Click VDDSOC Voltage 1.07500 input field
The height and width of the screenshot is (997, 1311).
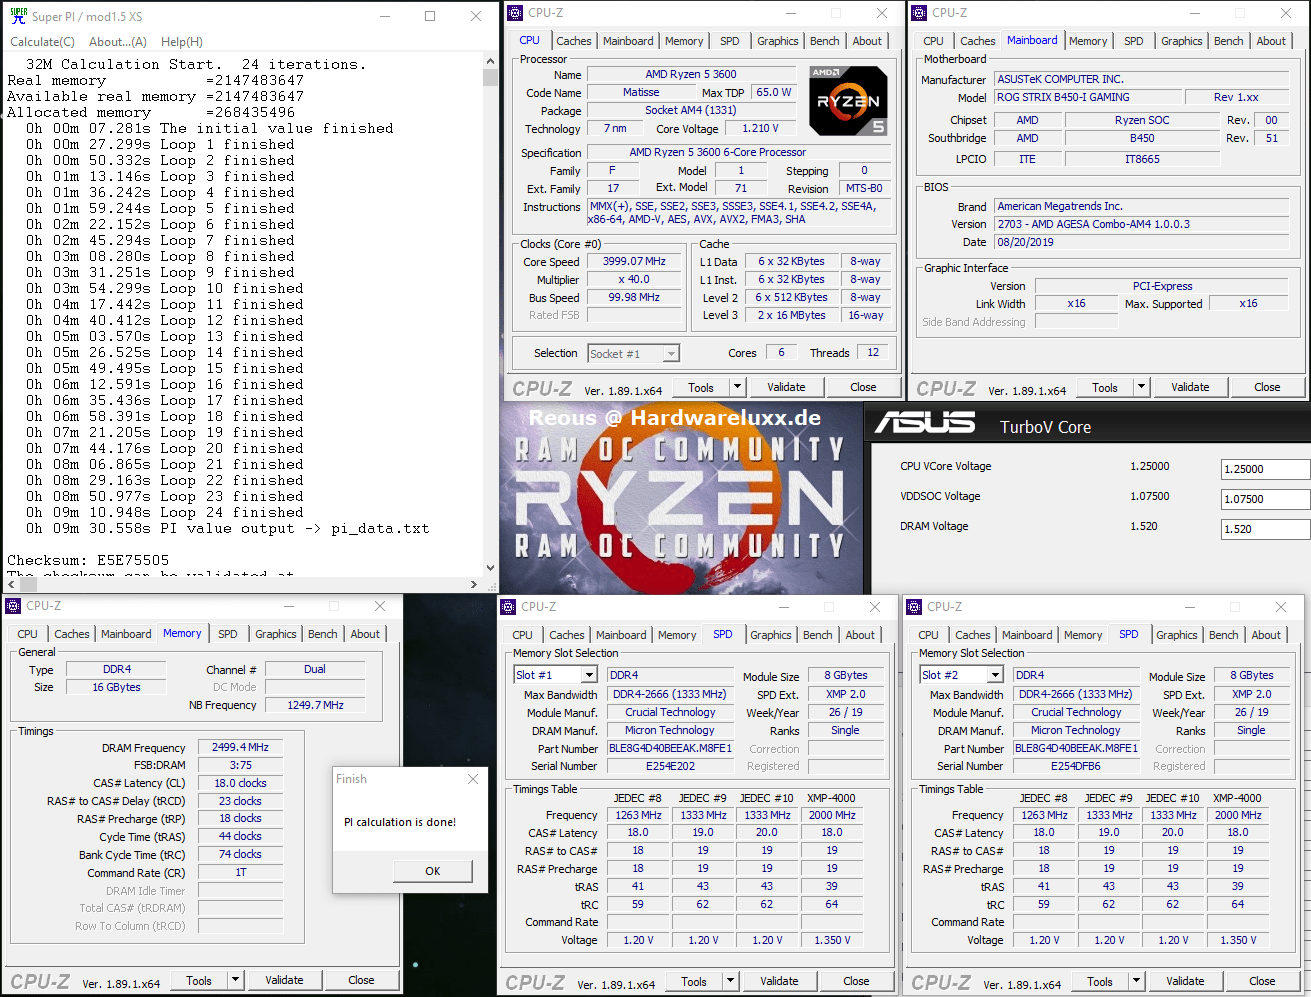(x=1266, y=499)
